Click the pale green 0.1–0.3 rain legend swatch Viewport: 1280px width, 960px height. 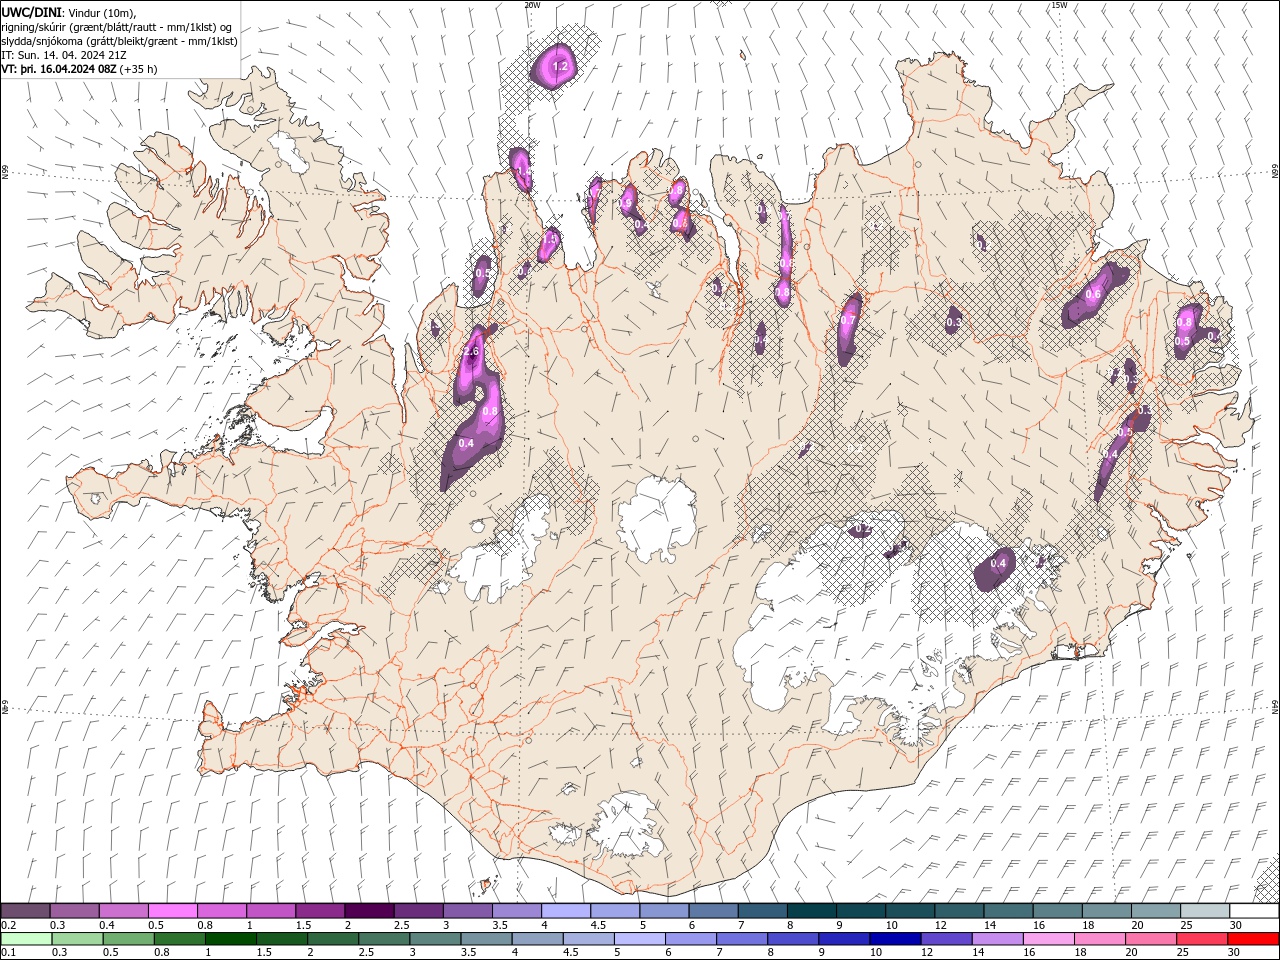[26, 939]
